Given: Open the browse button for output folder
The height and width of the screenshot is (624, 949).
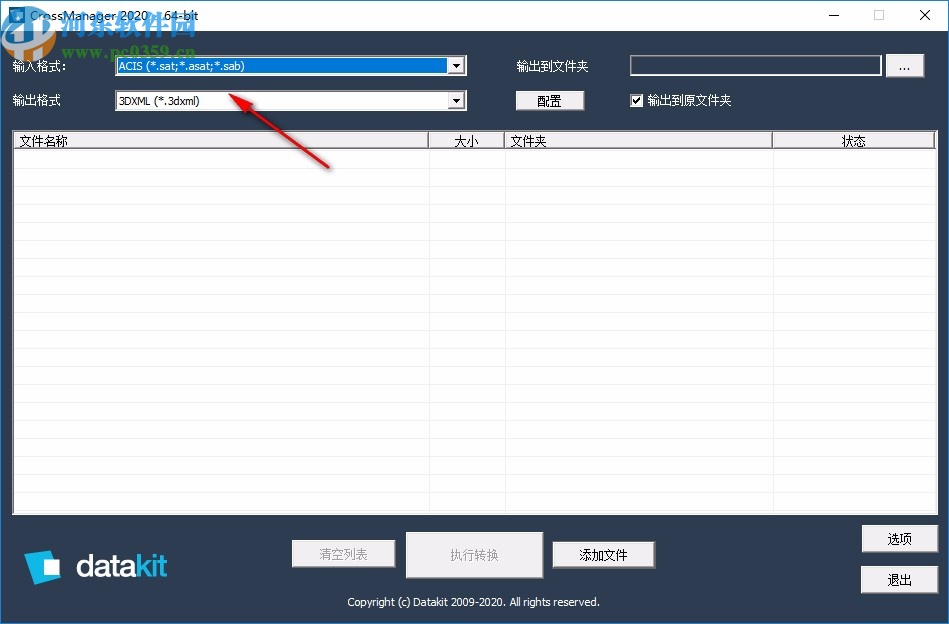Looking at the screenshot, I should pyautogui.click(x=905, y=65).
